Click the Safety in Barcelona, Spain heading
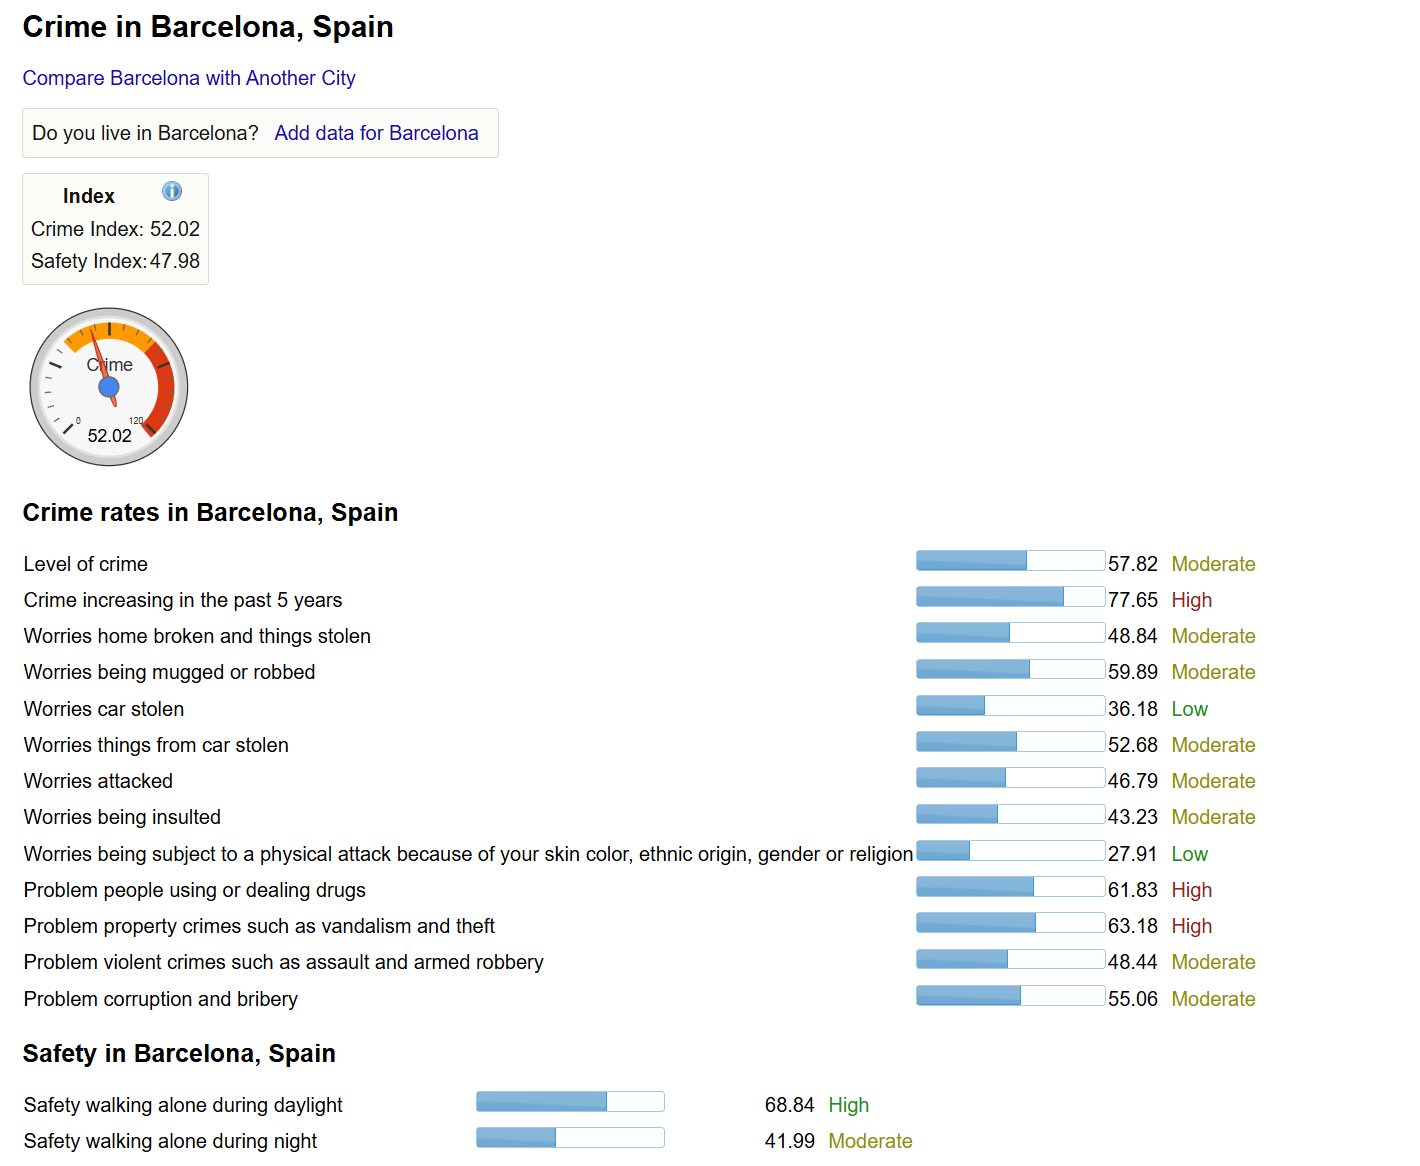The height and width of the screenshot is (1166, 1420). click(x=179, y=1054)
